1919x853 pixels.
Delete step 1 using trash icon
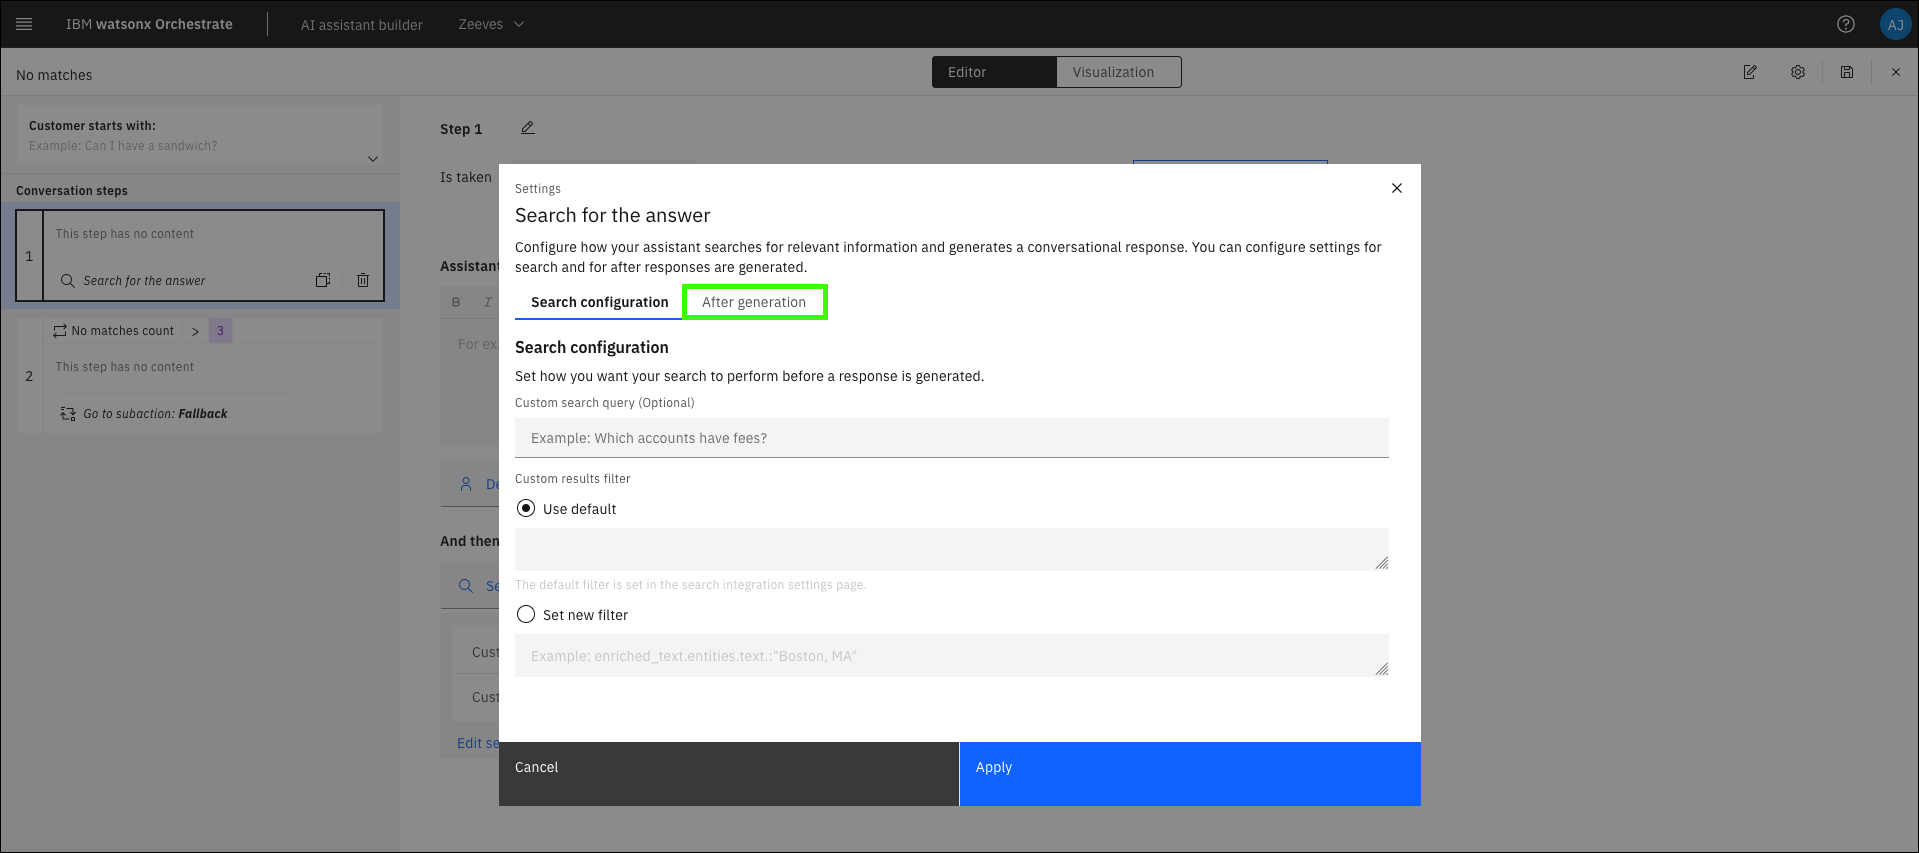[363, 281]
